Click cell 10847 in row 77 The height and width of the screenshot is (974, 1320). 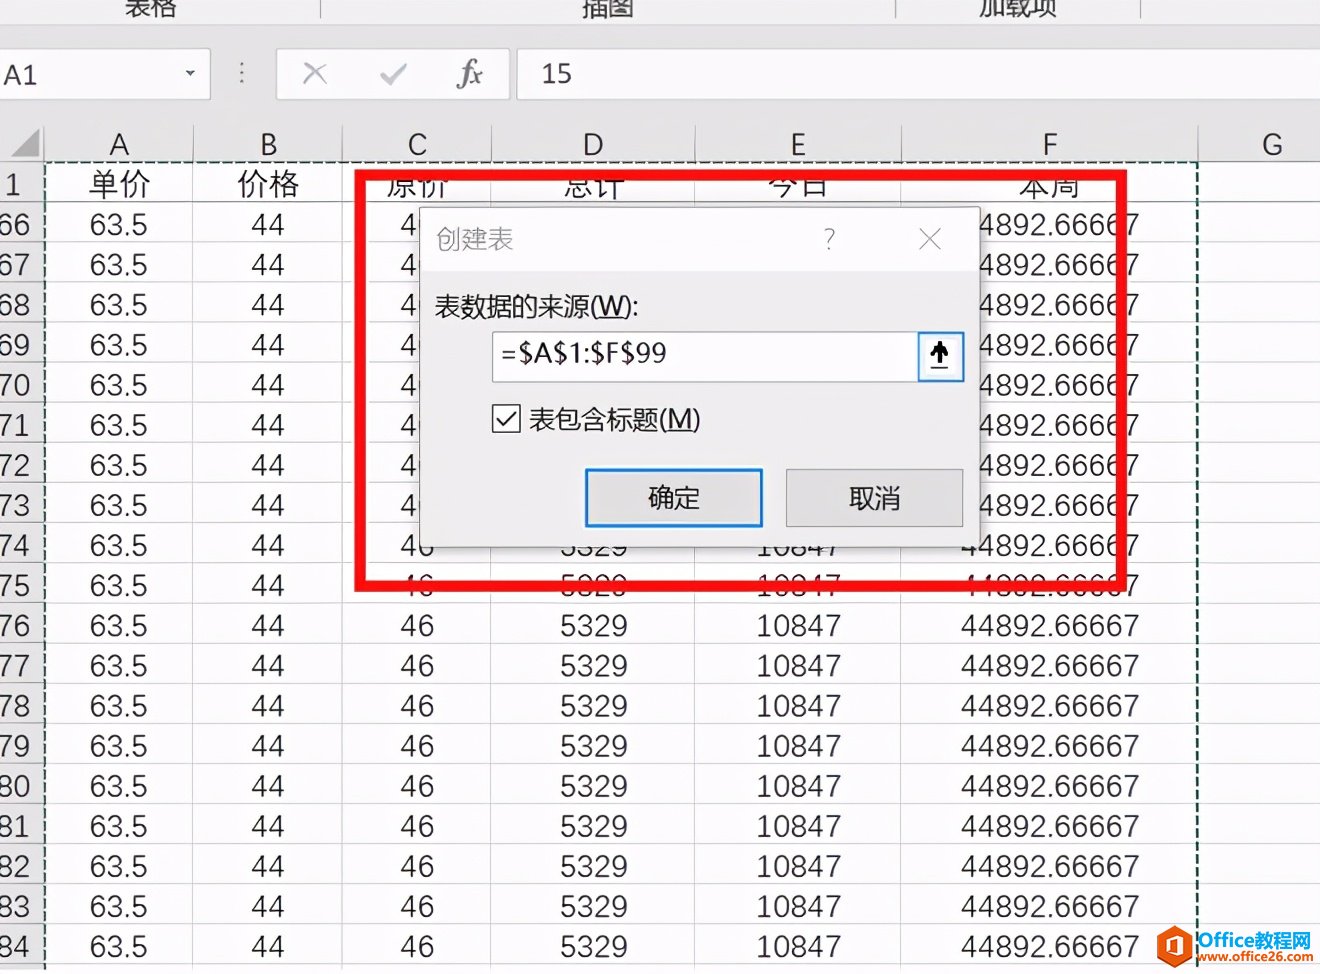coord(798,666)
